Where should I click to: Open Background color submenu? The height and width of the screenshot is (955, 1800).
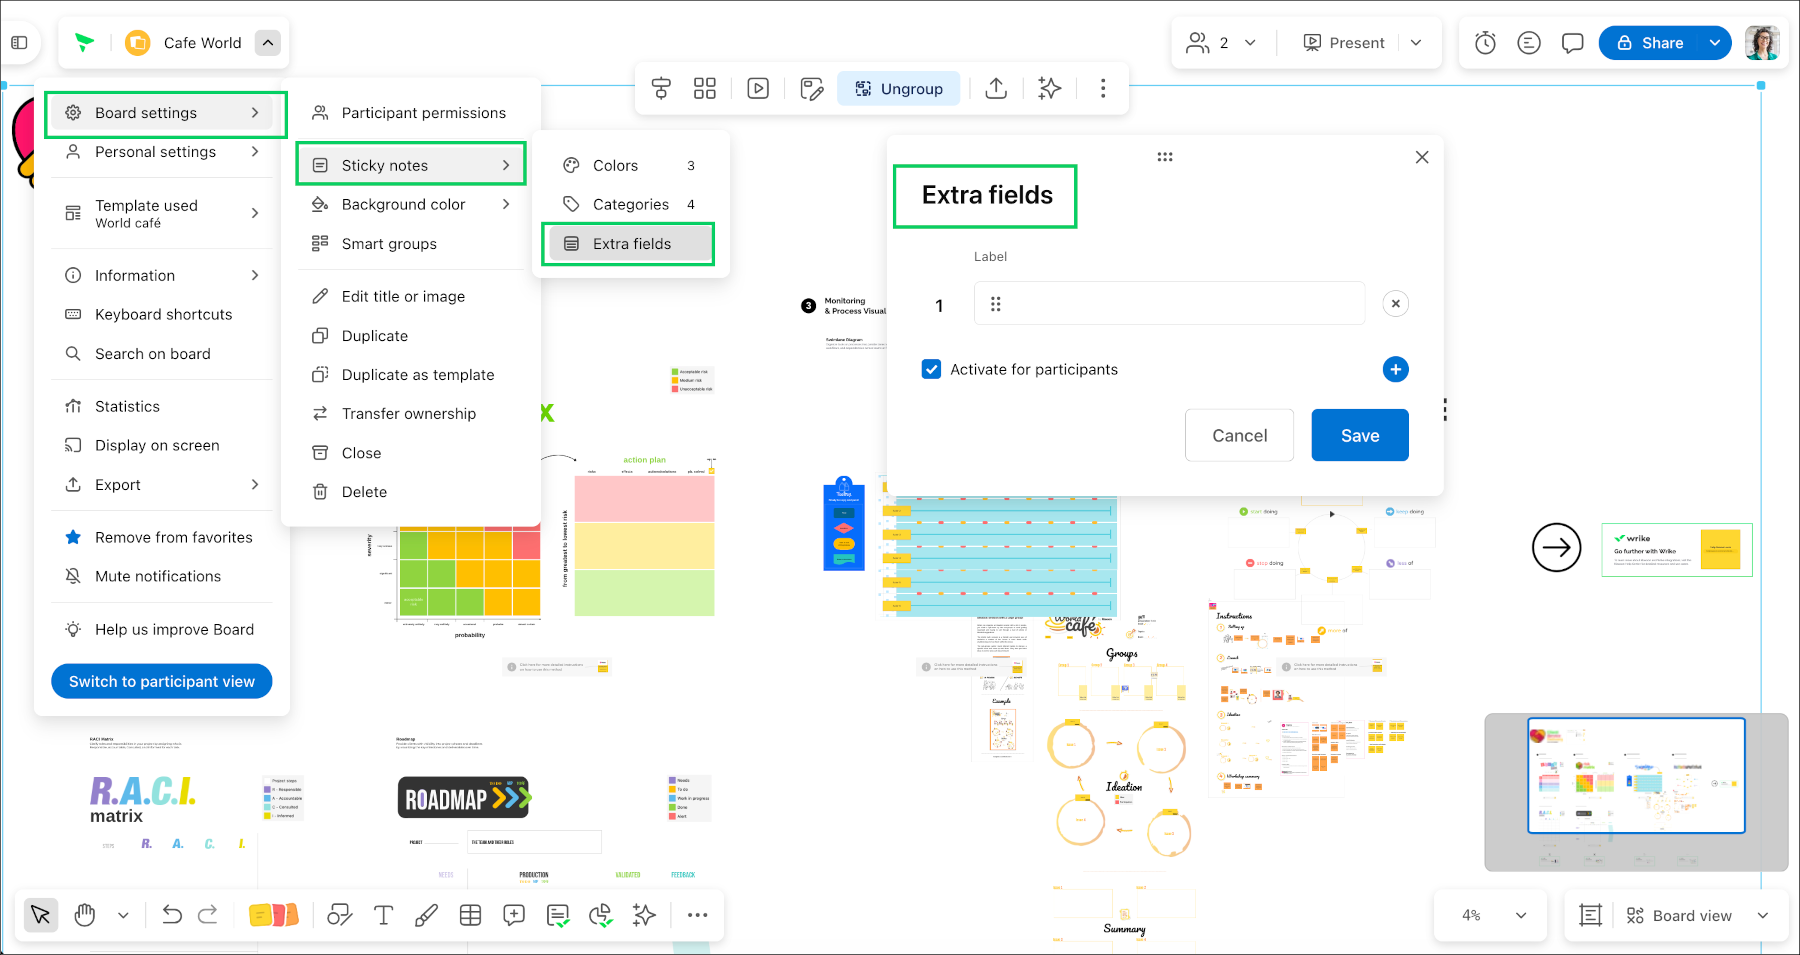pyautogui.click(x=411, y=204)
